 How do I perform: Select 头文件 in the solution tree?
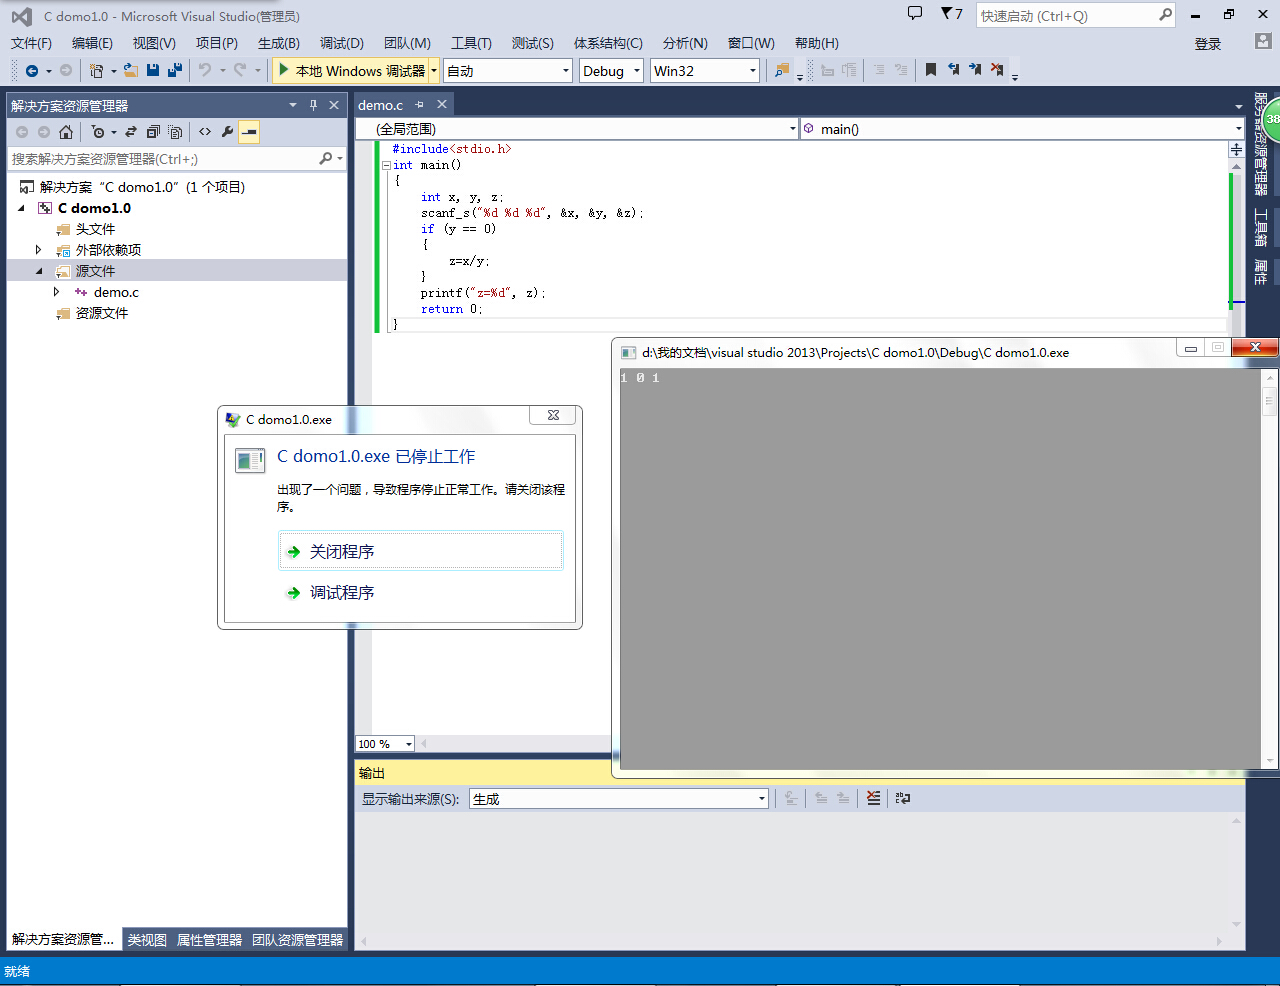(x=95, y=229)
